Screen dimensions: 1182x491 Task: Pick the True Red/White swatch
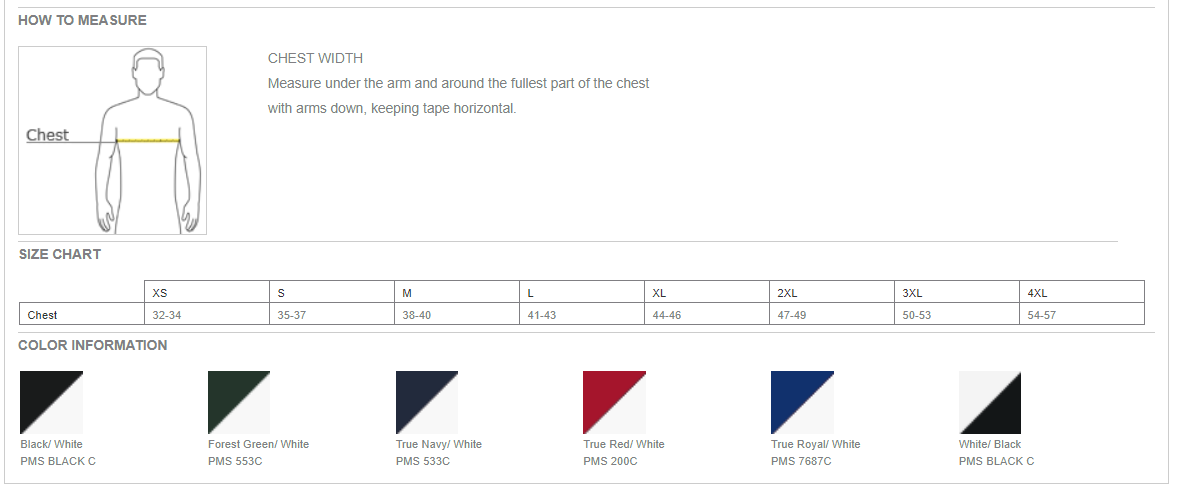(614, 403)
